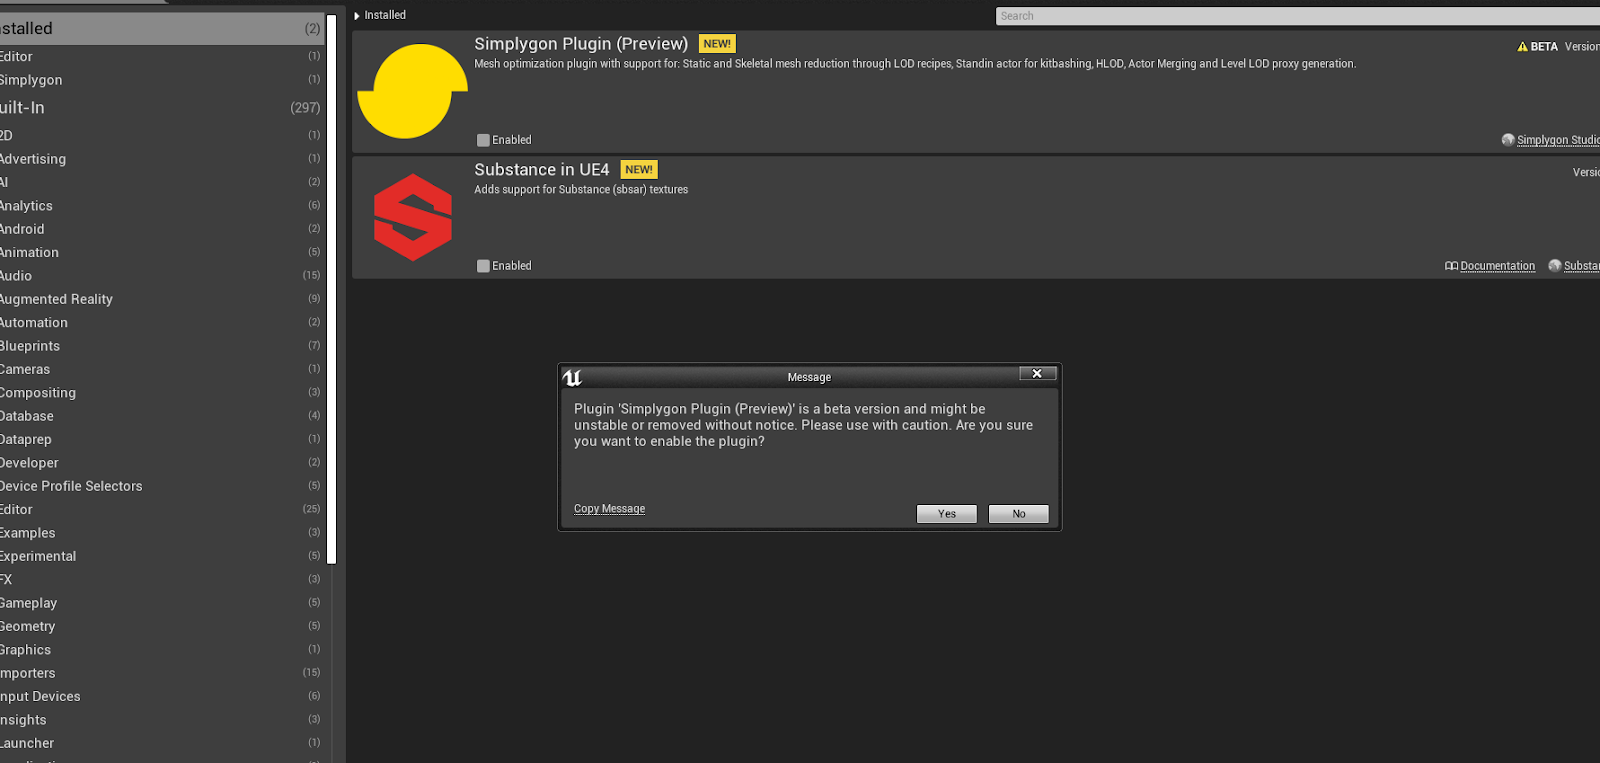The height and width of the screenshot is (763, 1600).
Task: Confirm with the Yes button
Action: click(947, 514)
